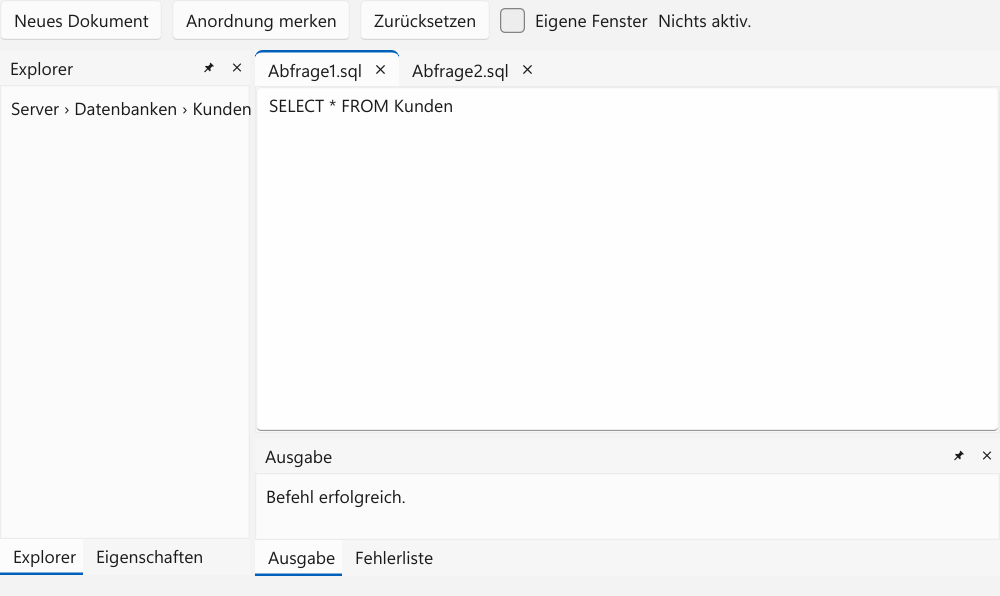Click the Explorer panel title
Screen dimensions: 1000x596
pyautogui.click(x=41, y=69)
